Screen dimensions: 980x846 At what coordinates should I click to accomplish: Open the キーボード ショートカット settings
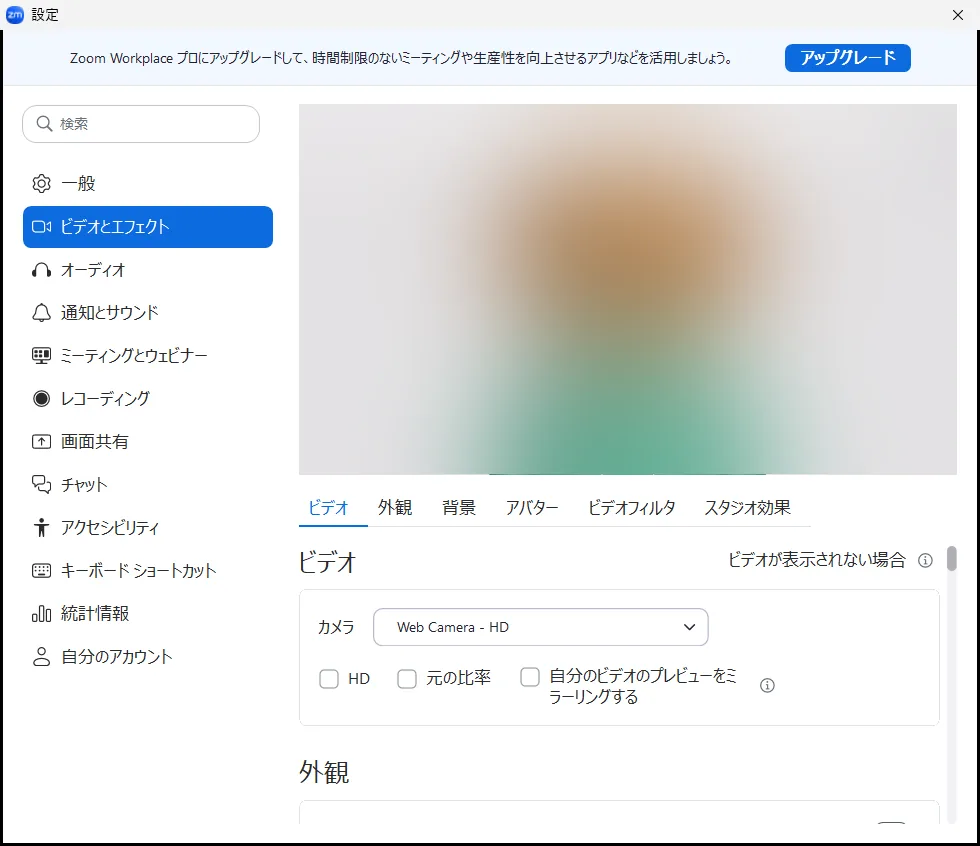pos(148,570)
